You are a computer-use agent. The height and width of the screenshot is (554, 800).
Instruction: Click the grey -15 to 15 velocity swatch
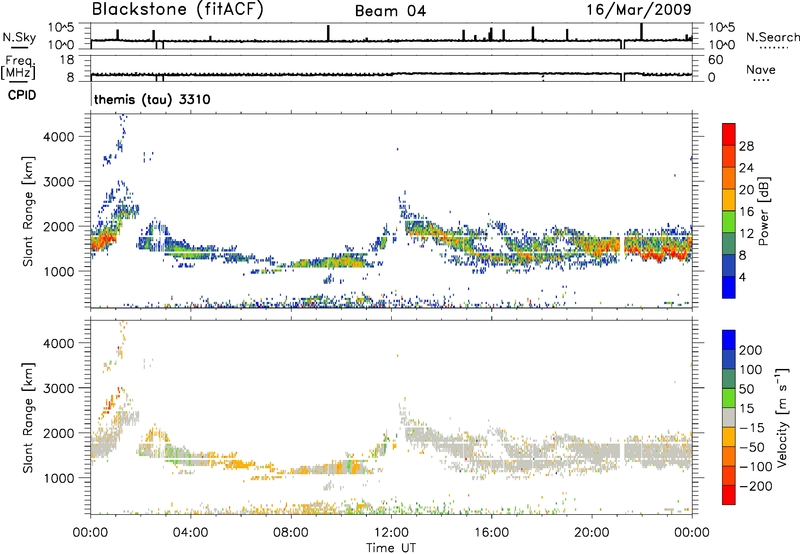click(x=729, y=417)
